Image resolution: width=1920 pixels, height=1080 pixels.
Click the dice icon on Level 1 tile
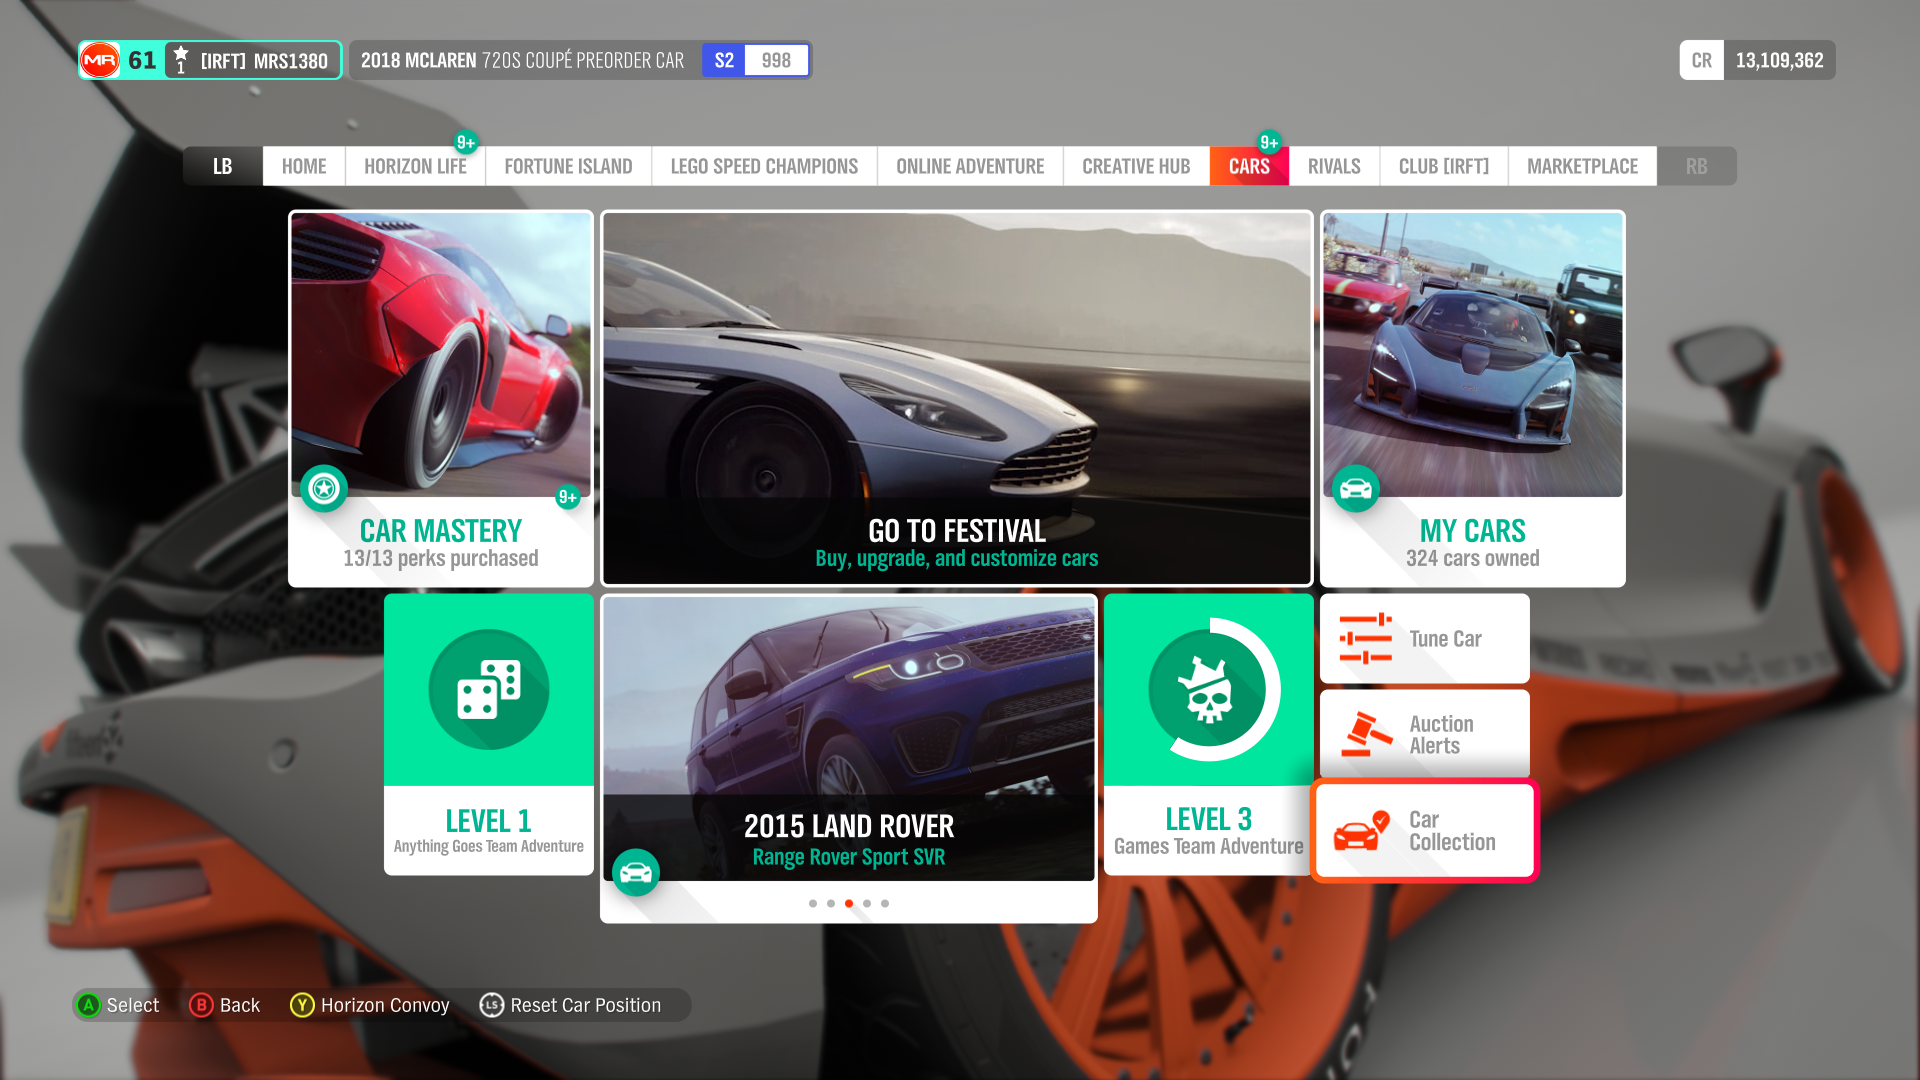point(489,689)
